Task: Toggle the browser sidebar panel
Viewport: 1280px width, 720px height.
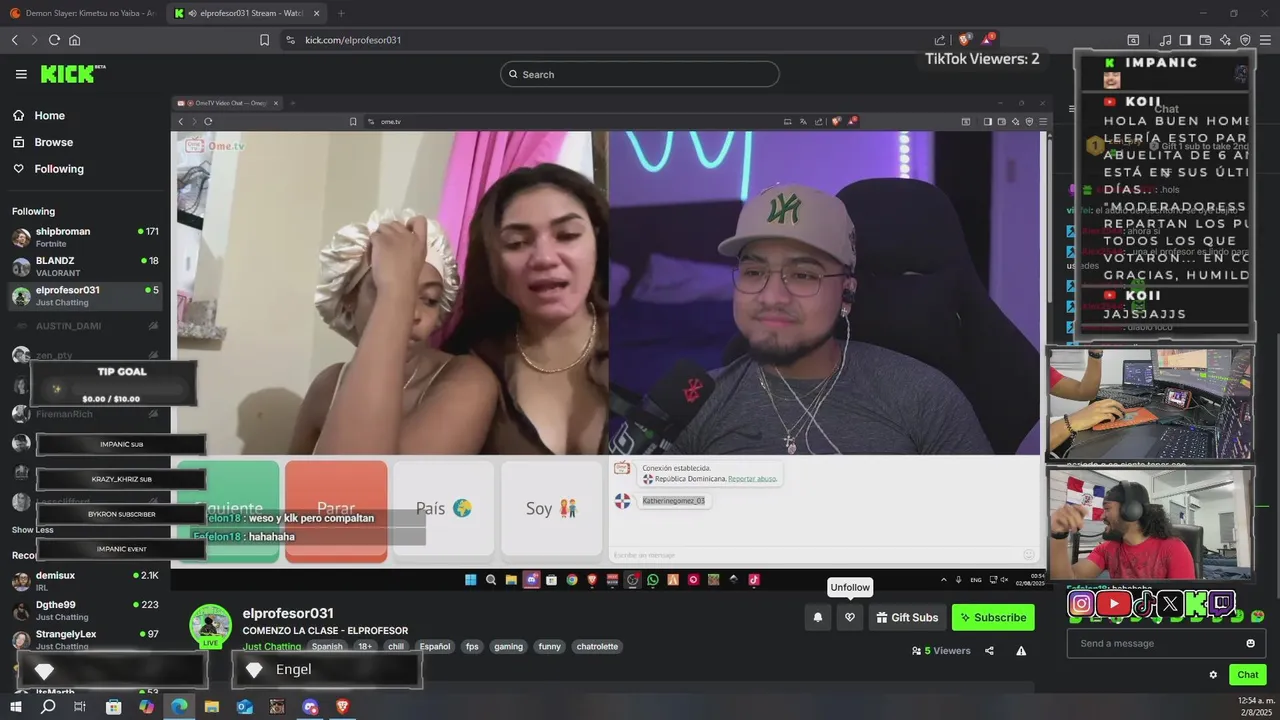Action: [1185, 40]
